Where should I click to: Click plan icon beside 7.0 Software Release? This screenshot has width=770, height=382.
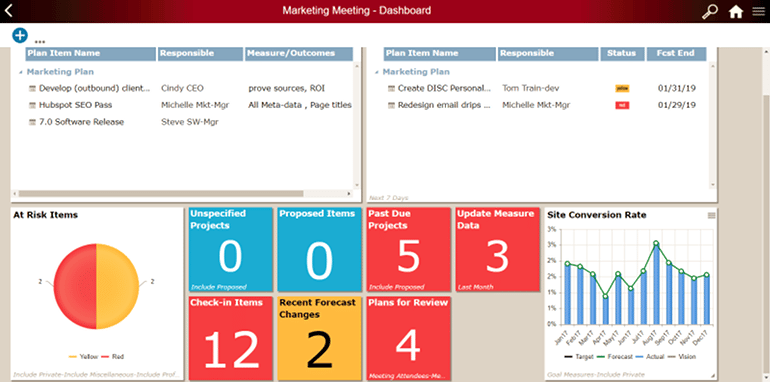point(33,122)
